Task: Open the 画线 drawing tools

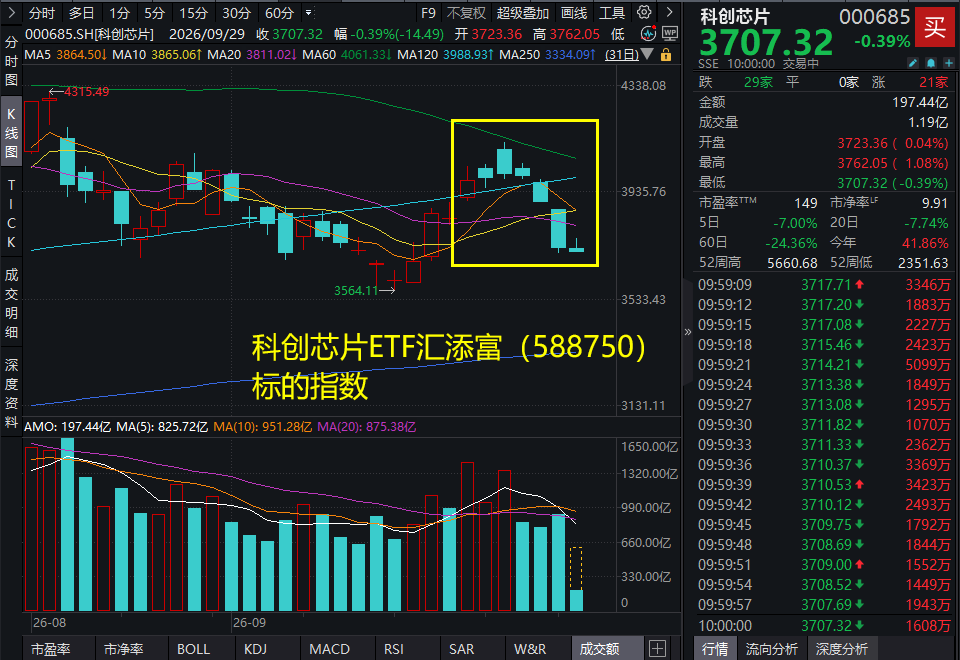Action: (x=574, y=13)
